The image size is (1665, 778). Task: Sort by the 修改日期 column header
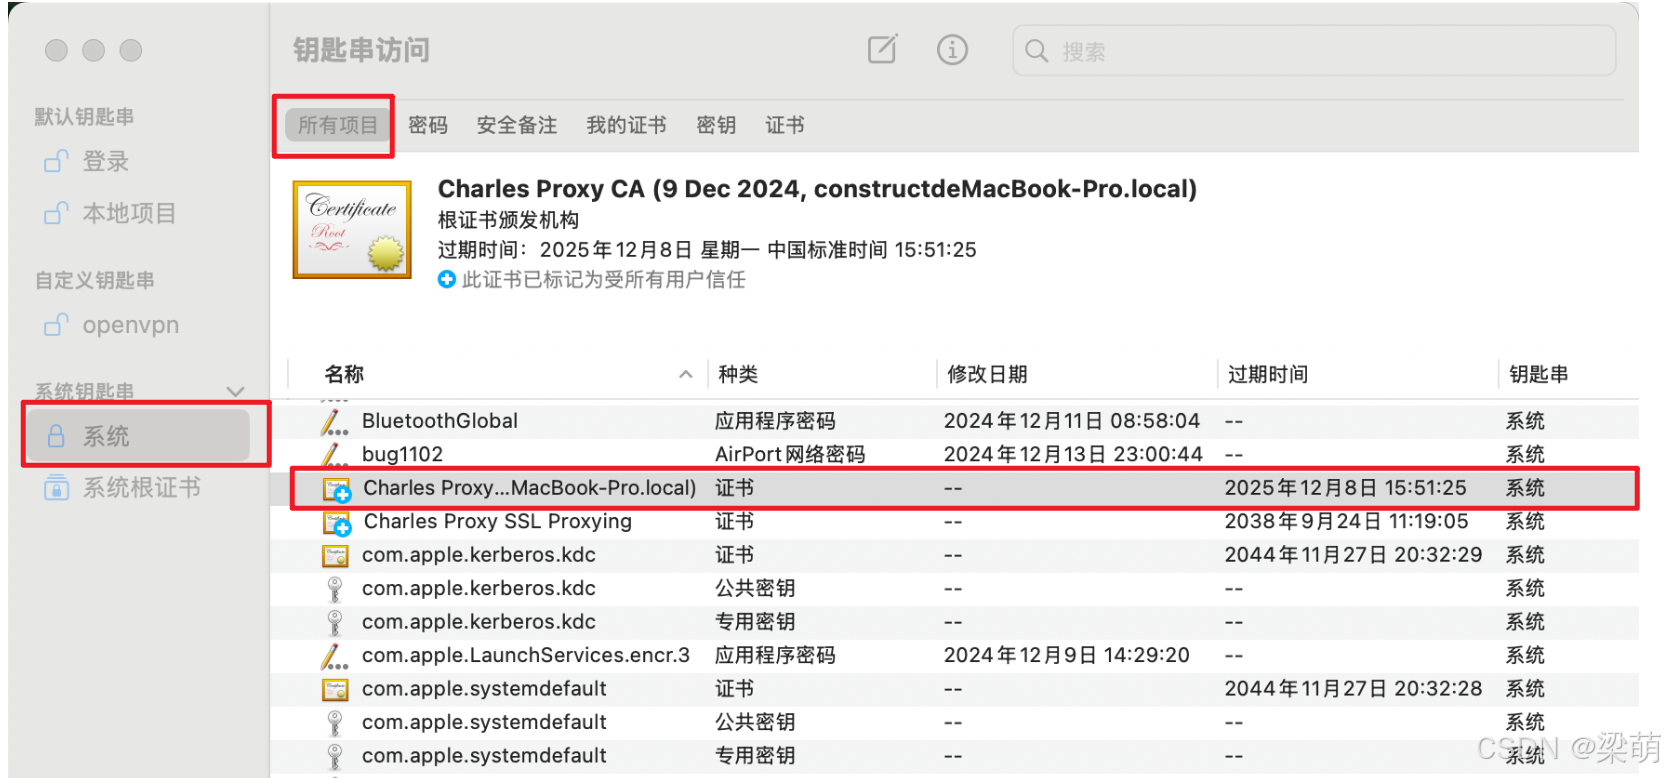[x=987, y=374]
